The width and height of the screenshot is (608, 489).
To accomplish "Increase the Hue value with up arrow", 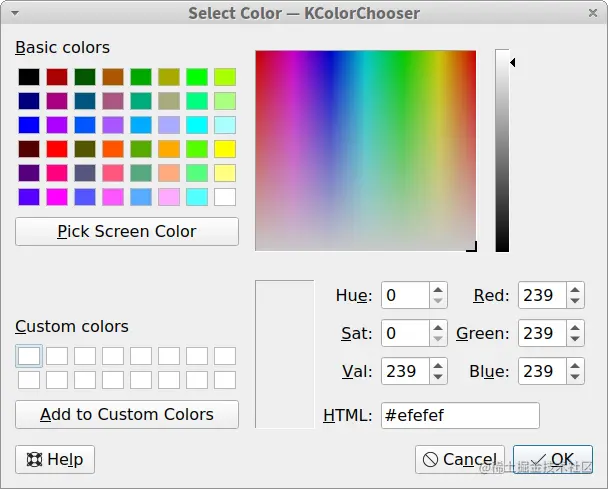I will [438, 289].
